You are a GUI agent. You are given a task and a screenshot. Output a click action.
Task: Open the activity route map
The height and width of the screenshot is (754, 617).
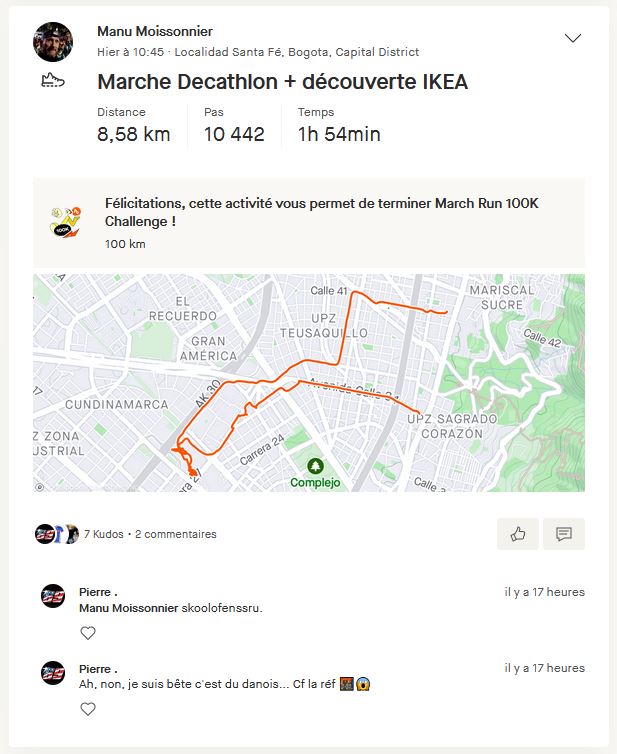[309, 383]
